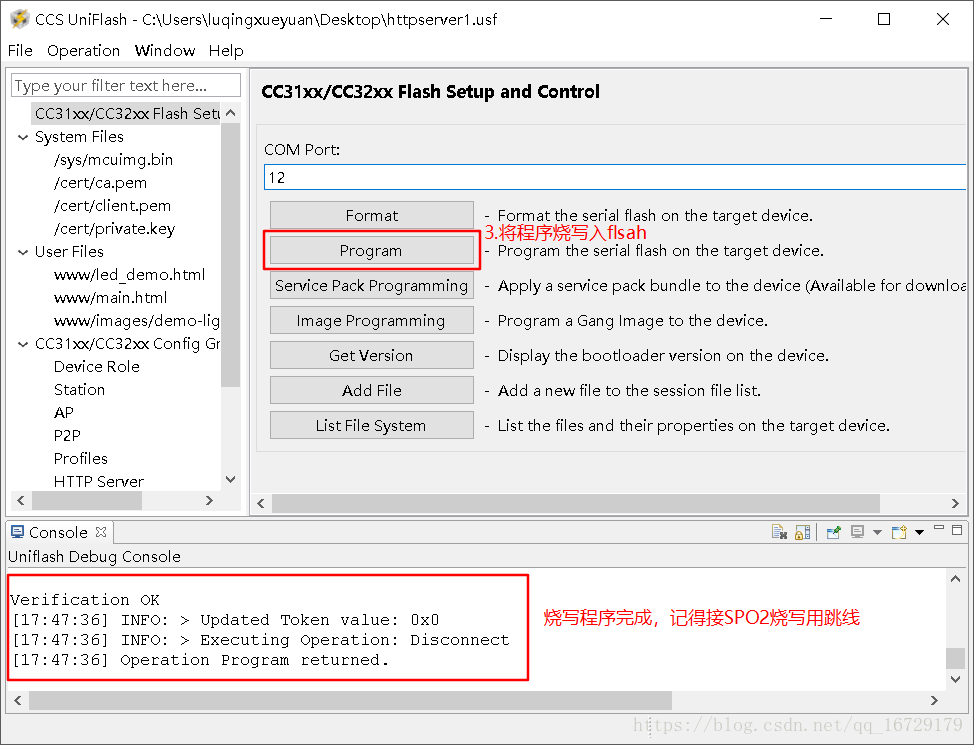Image resolution: width=974 pixels, height=745 pixels.
Task: Select /cert/ca.pem in the tree
Action: [100, 183]
